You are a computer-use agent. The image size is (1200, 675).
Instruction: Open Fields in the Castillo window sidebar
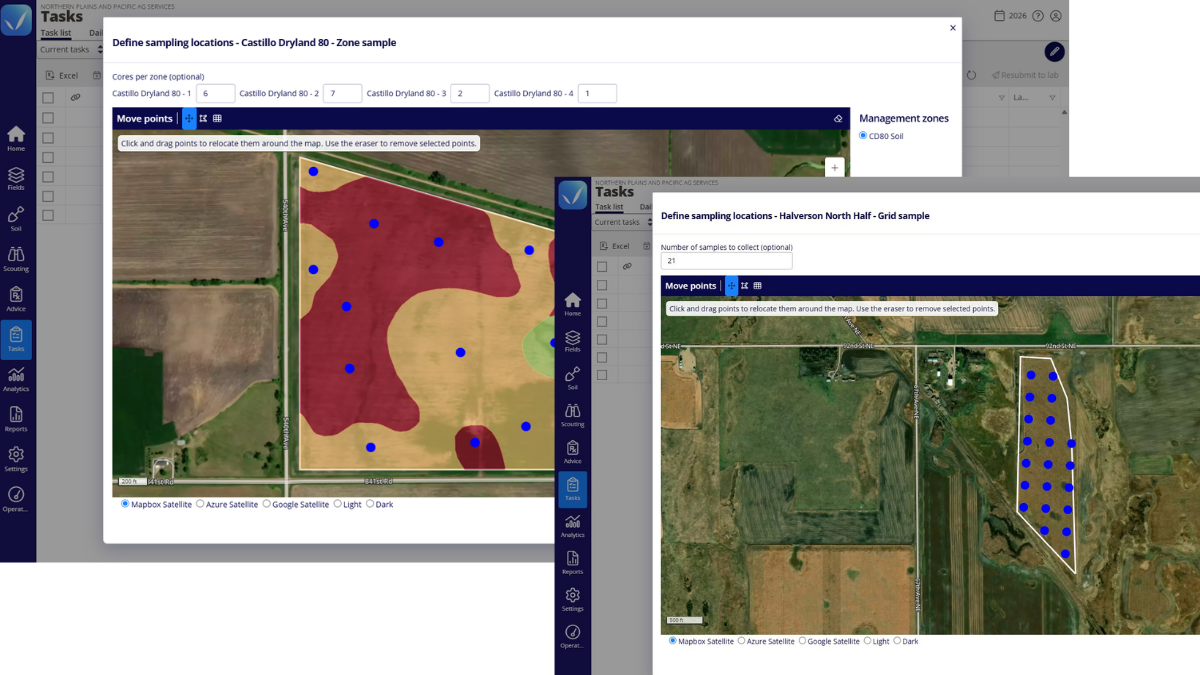coord(16,179)
